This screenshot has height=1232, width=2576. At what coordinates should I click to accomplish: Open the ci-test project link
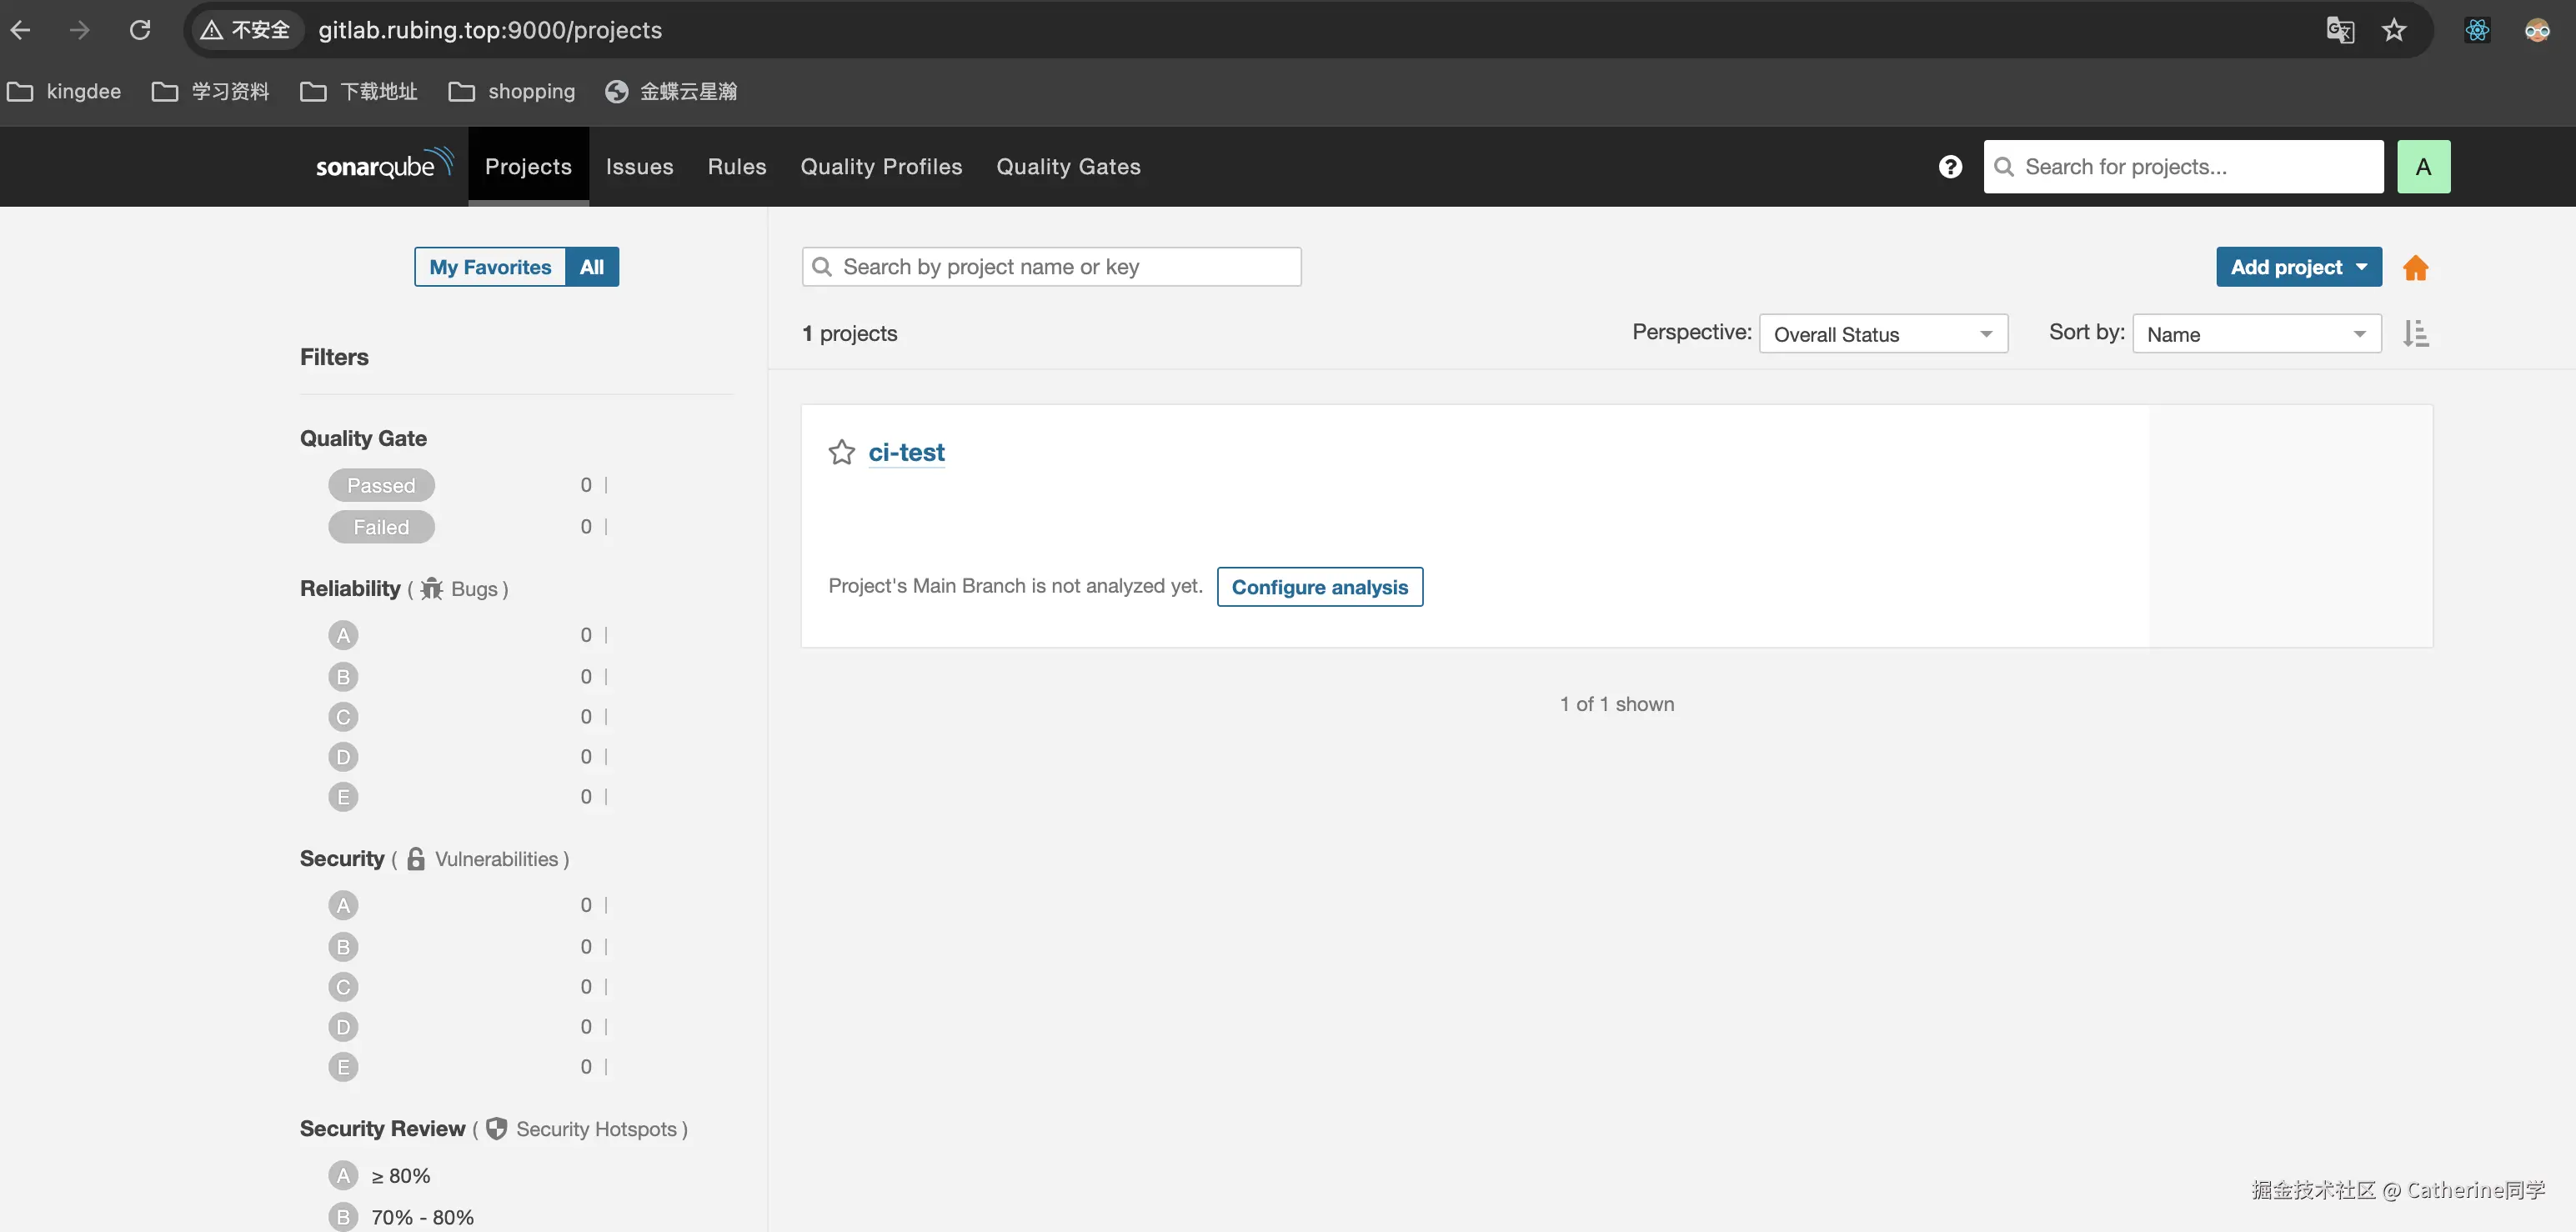[x=906, y=453]
